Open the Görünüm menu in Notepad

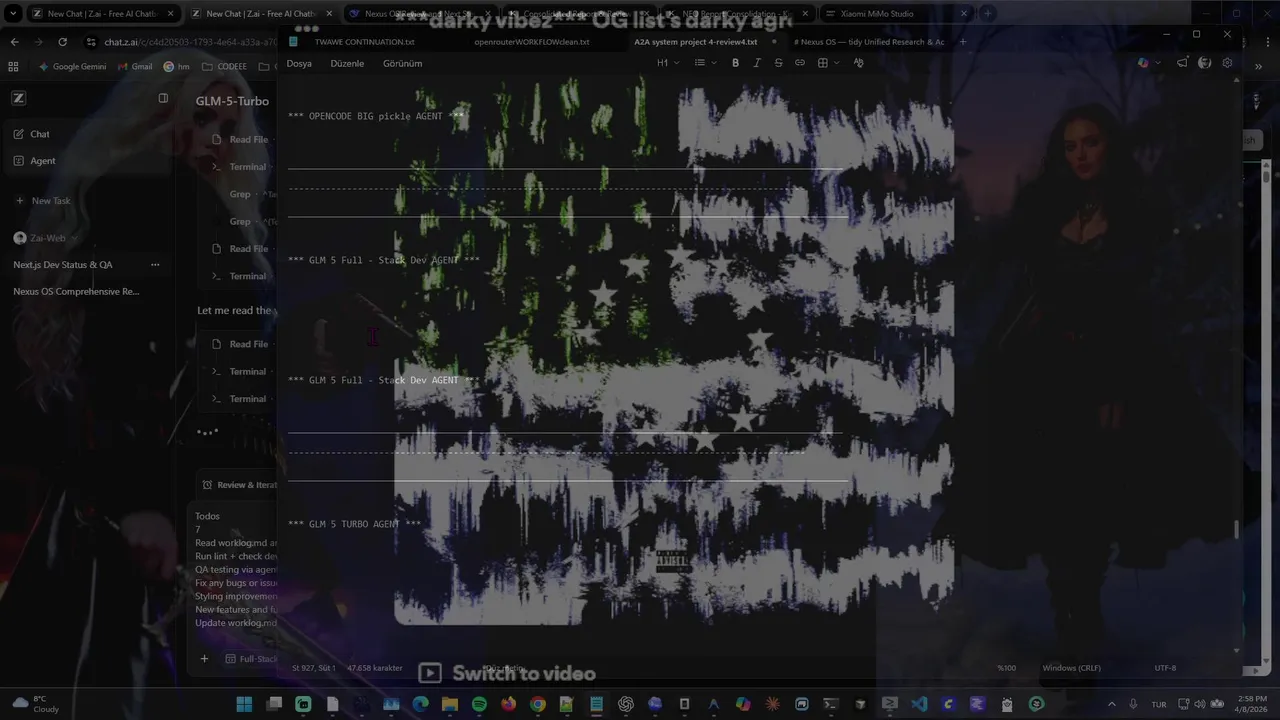point(403,63)
